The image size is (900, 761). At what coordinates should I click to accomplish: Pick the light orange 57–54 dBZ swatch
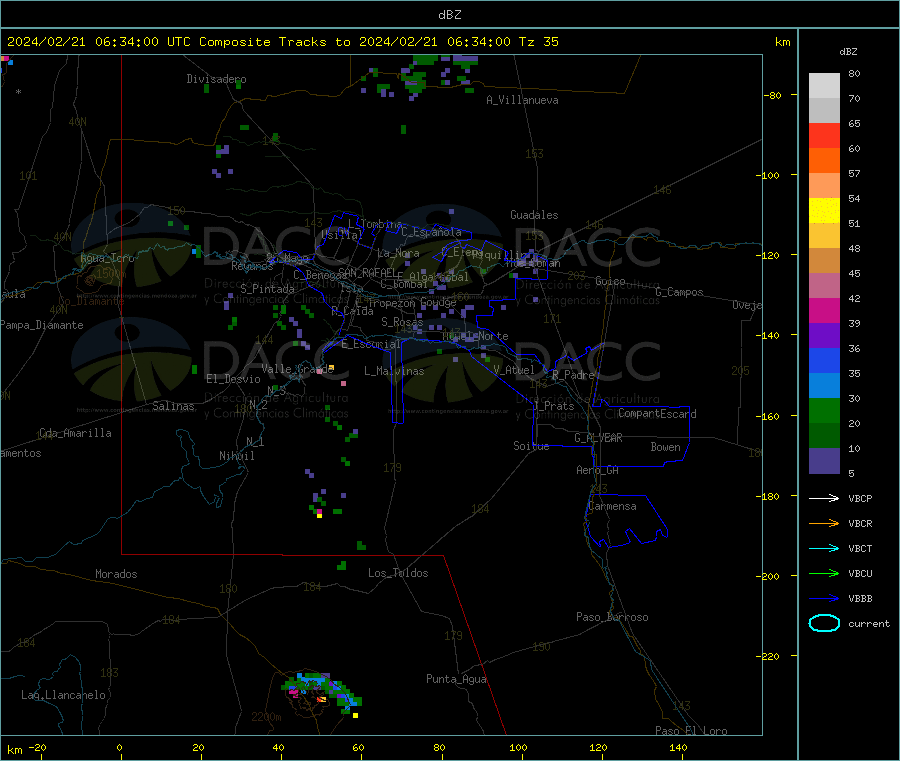coord(824,186)
